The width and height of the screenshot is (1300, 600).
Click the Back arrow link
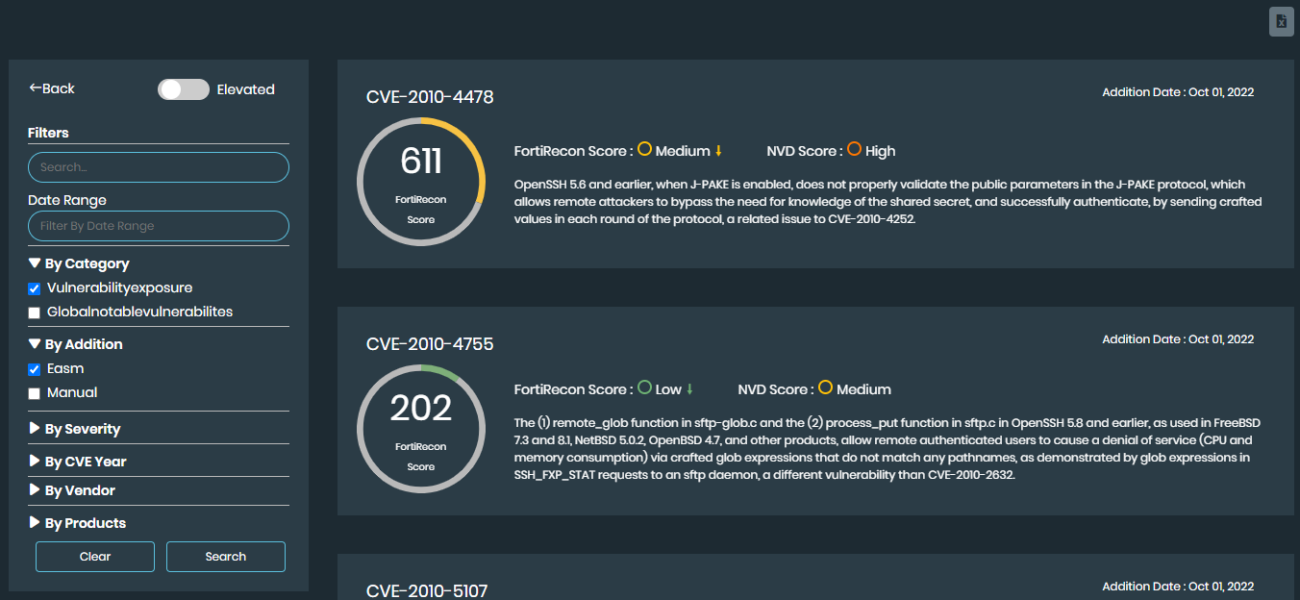point(52,89)
